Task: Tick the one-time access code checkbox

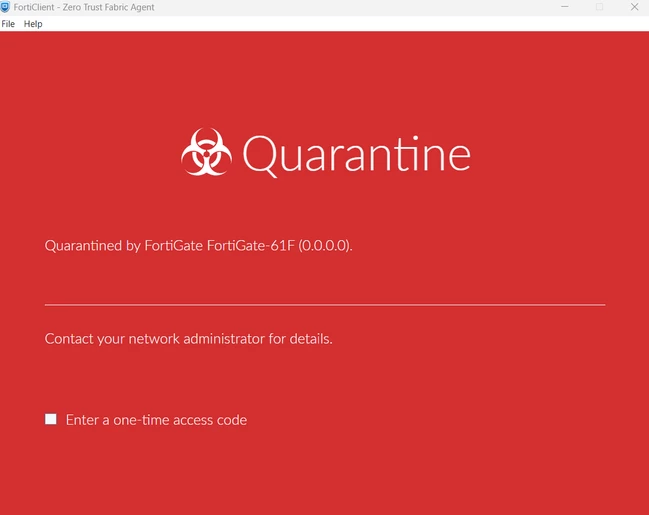Action: tap(51, 419)
